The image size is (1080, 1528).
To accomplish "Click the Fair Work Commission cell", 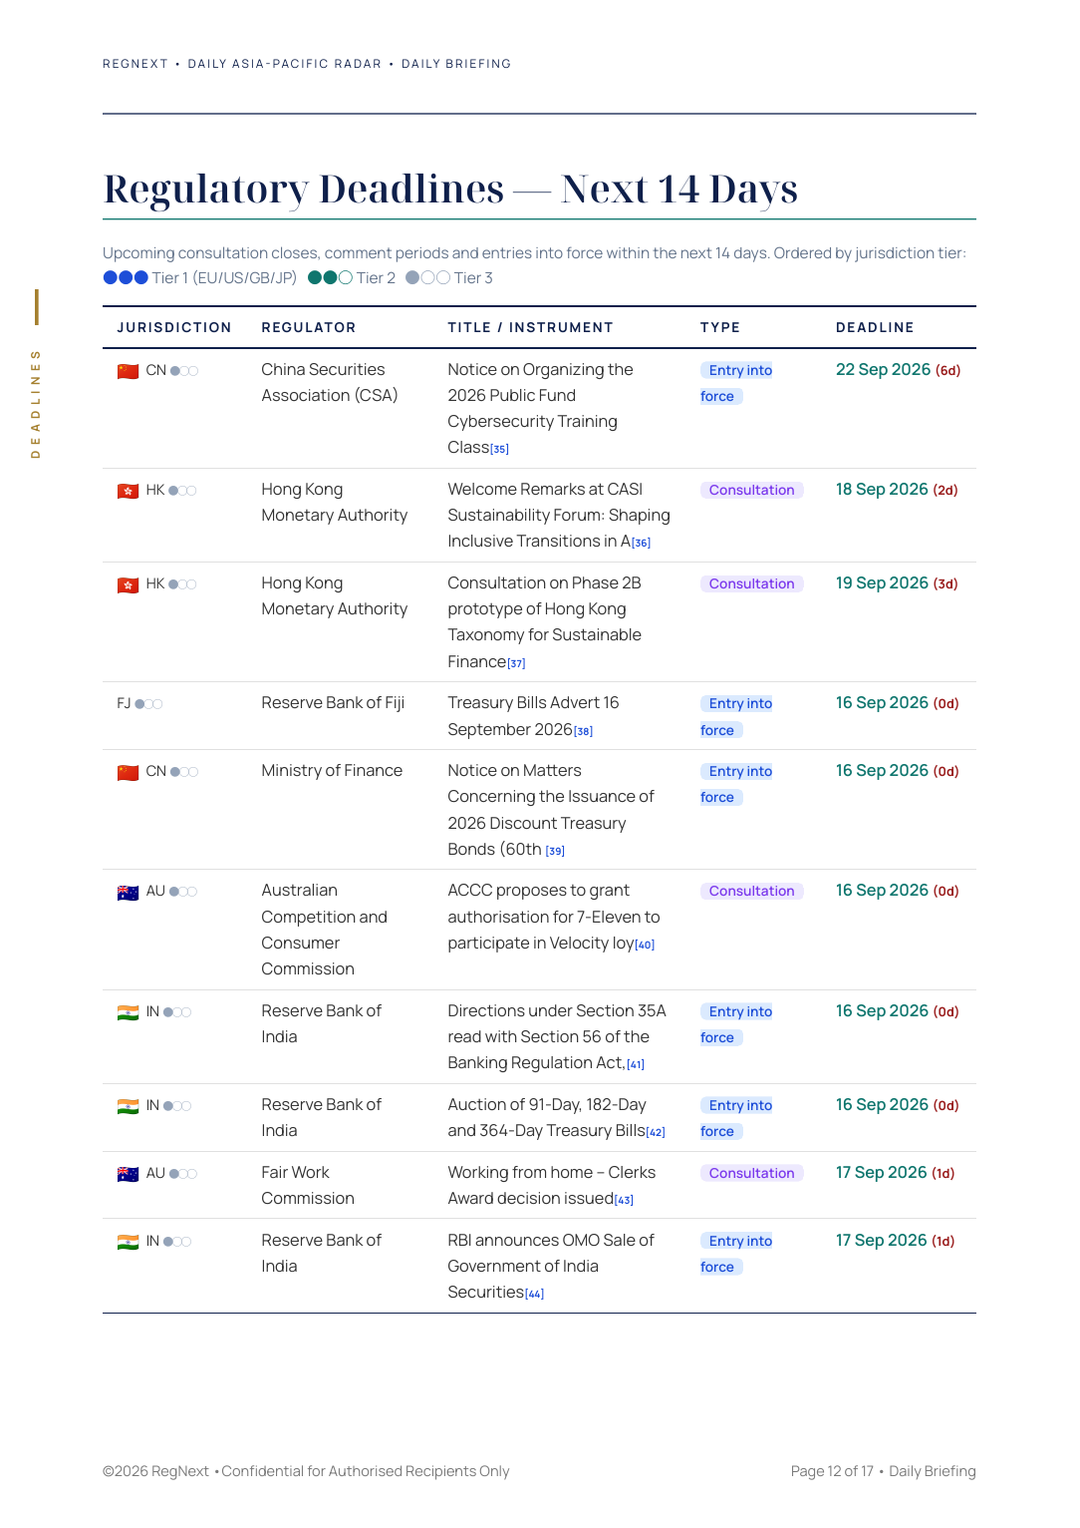I will (308, 1186).
